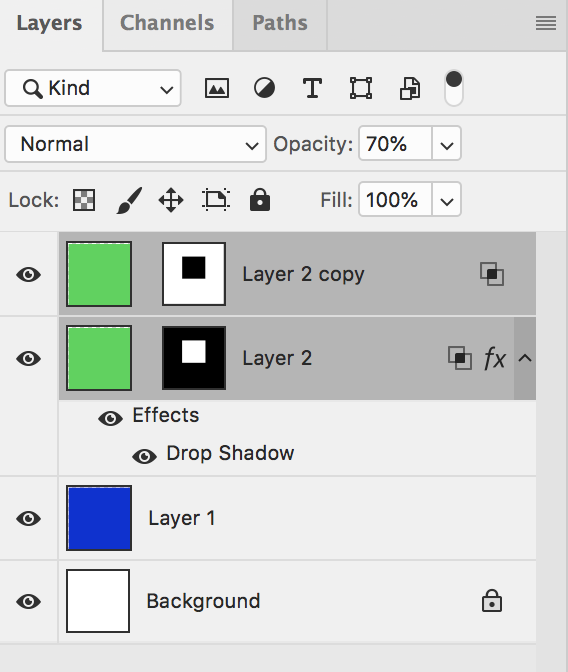Switch to the Channels tab
This screenshot has width=568, height=672.
tap(167, 23)
